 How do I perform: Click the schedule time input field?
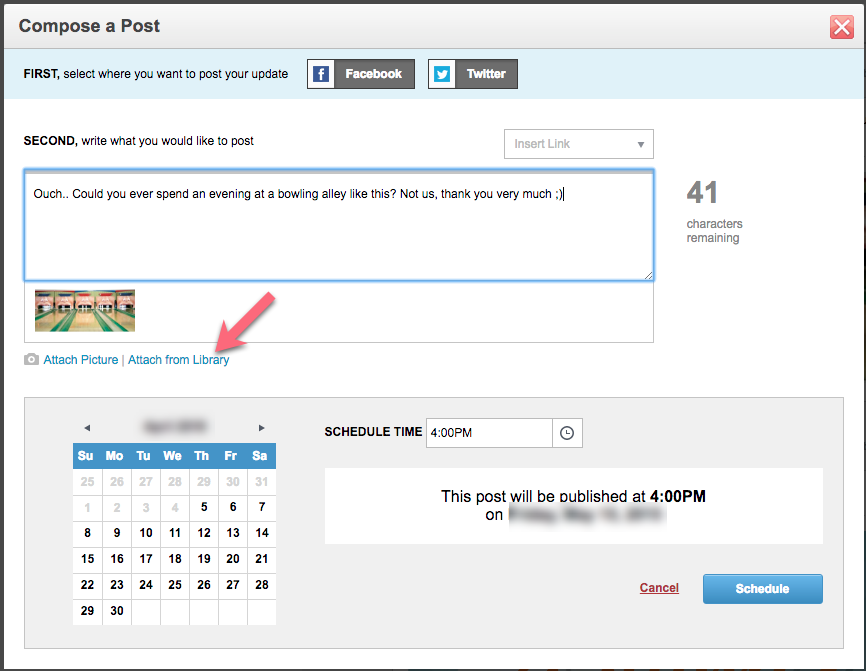(x=489, y=433)
